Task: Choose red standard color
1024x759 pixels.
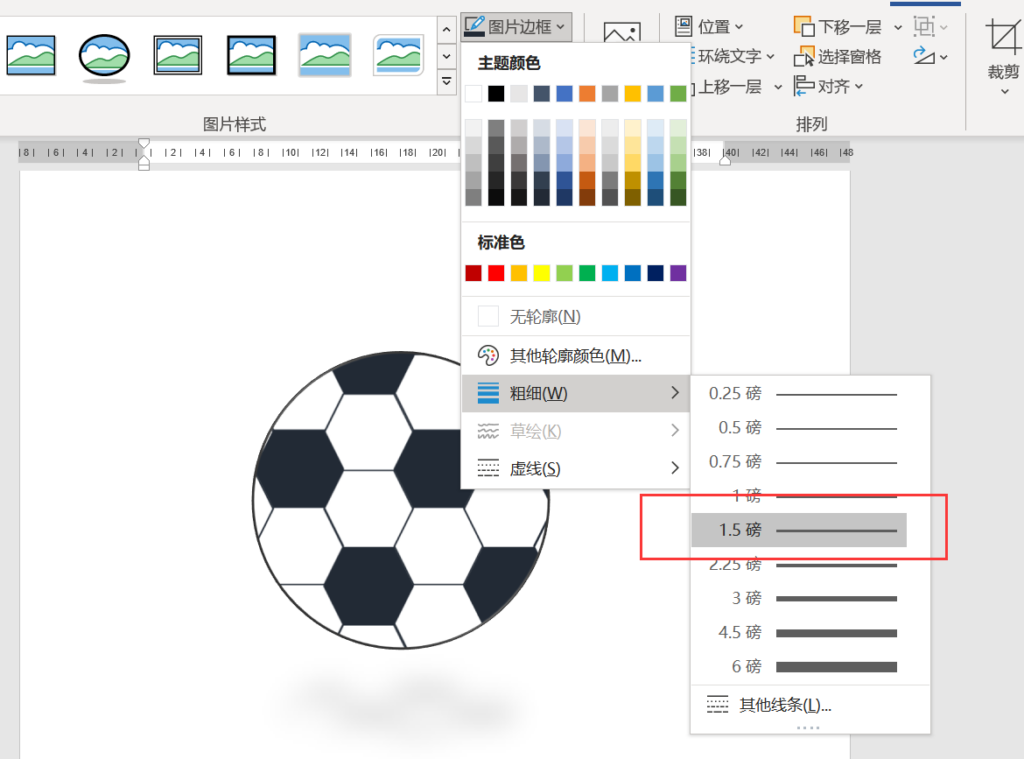Action: pyautogui.click(x=496, y=273)
